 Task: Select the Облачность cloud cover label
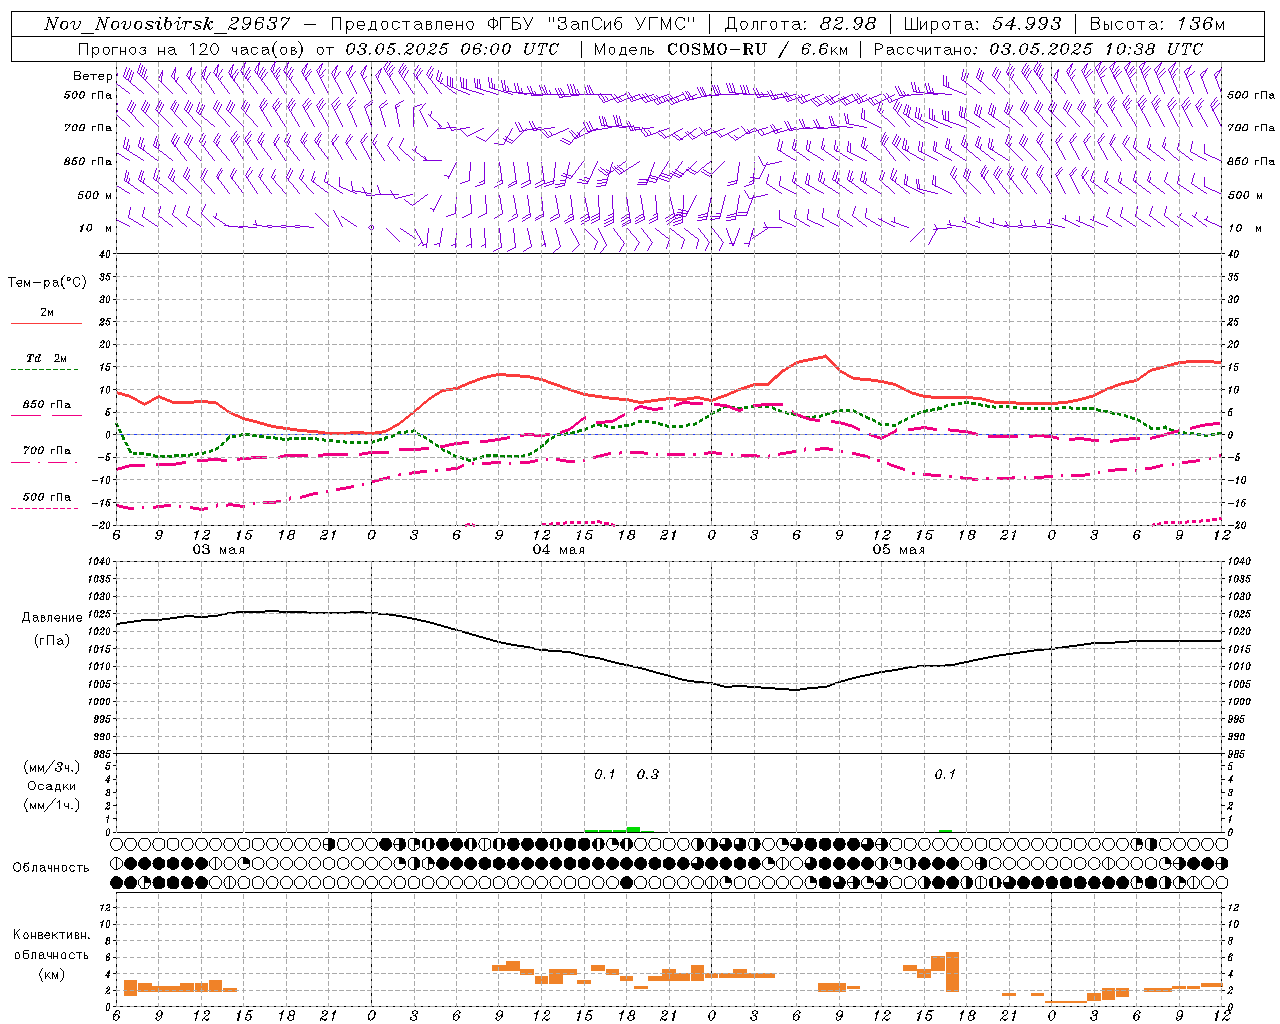coord(51,867)
